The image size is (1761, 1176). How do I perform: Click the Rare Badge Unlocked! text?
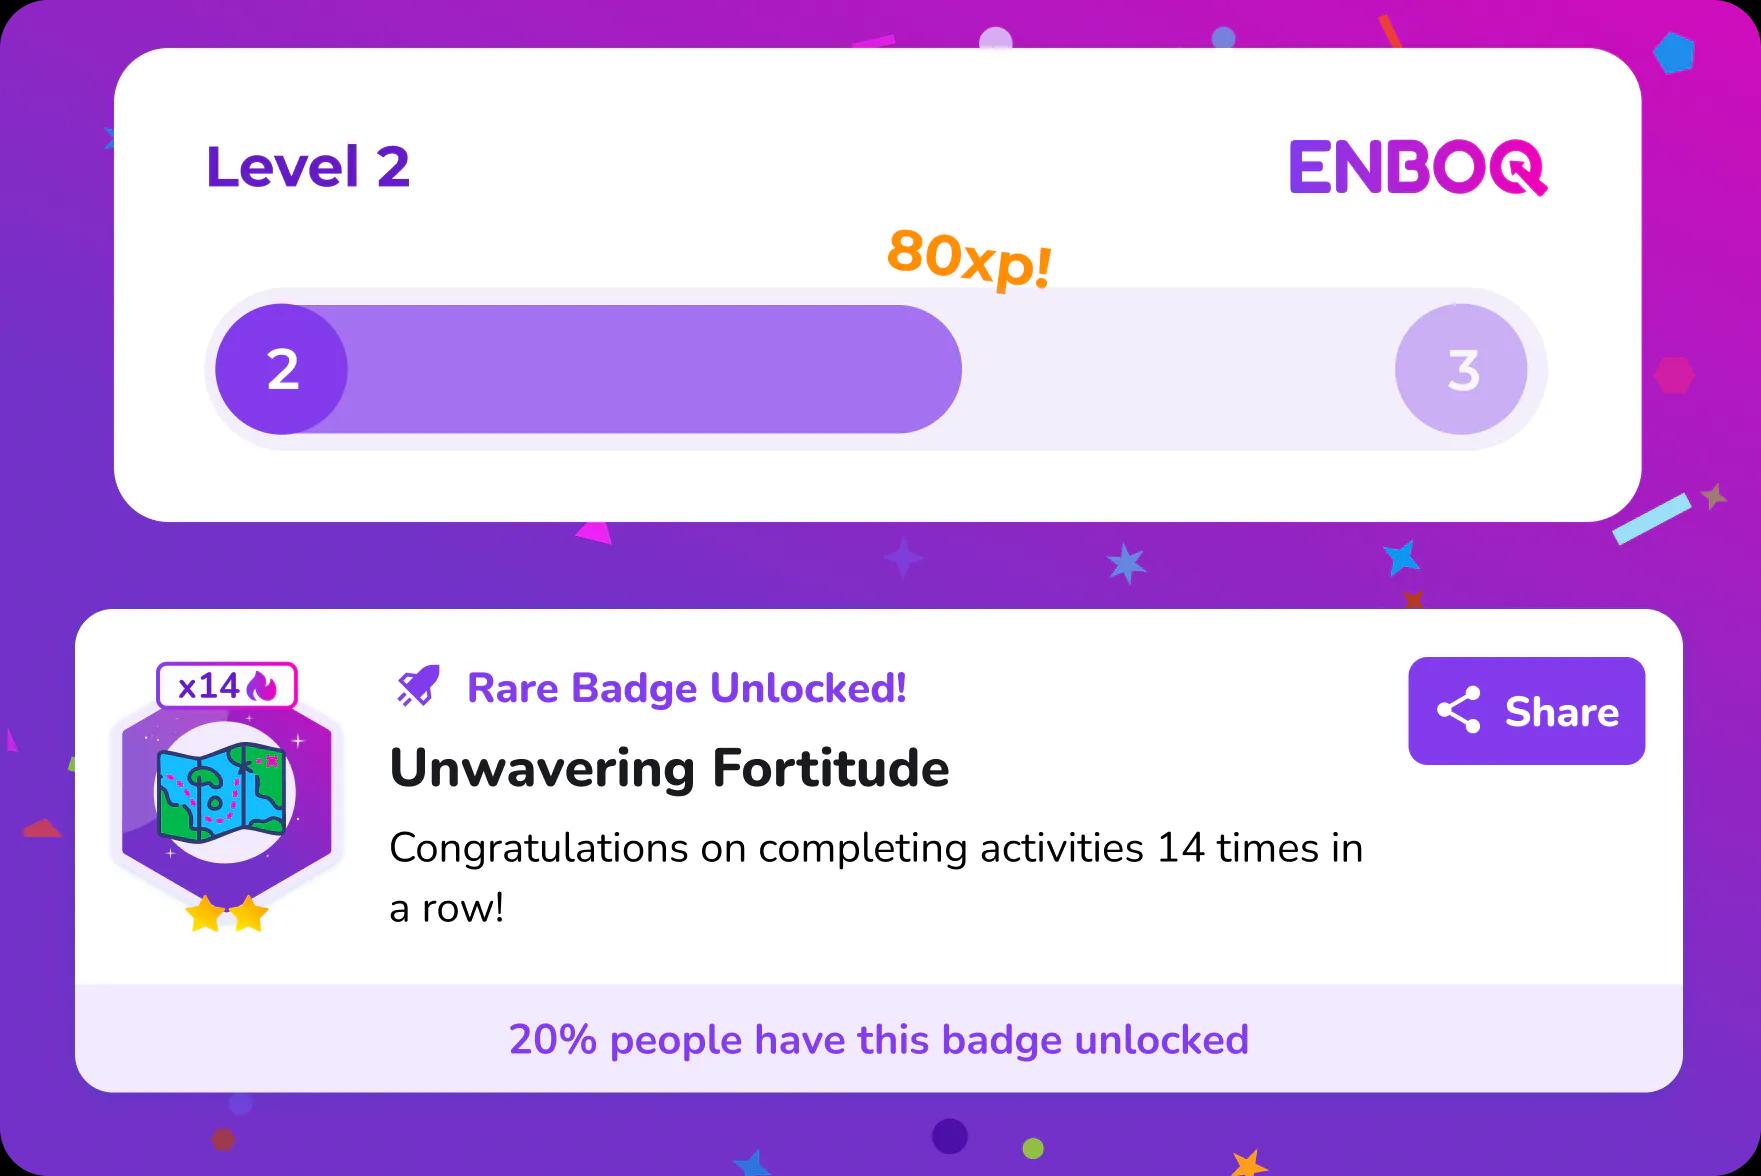click(x=687, y=688)
